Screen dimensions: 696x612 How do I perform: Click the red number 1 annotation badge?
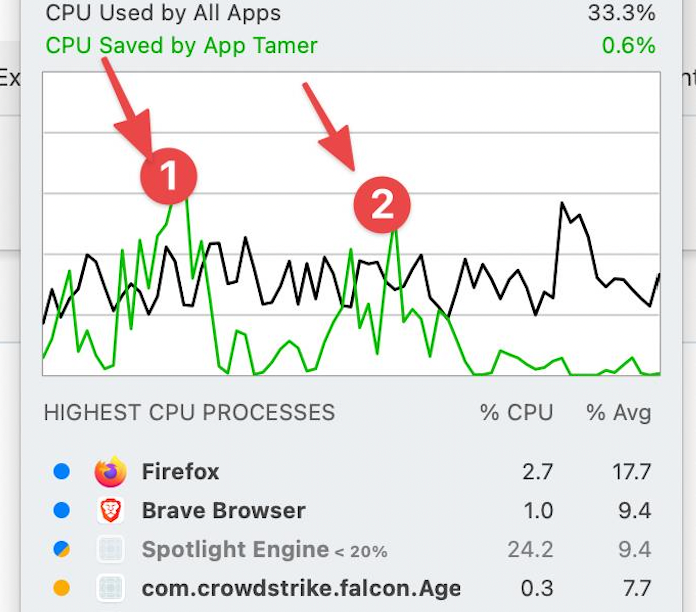click(169, 176)
